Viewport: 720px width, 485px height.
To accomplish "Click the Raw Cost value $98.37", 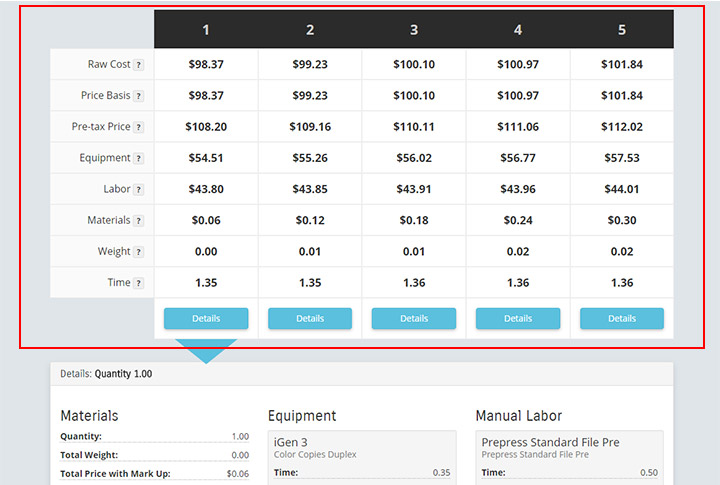I will 206,64.
